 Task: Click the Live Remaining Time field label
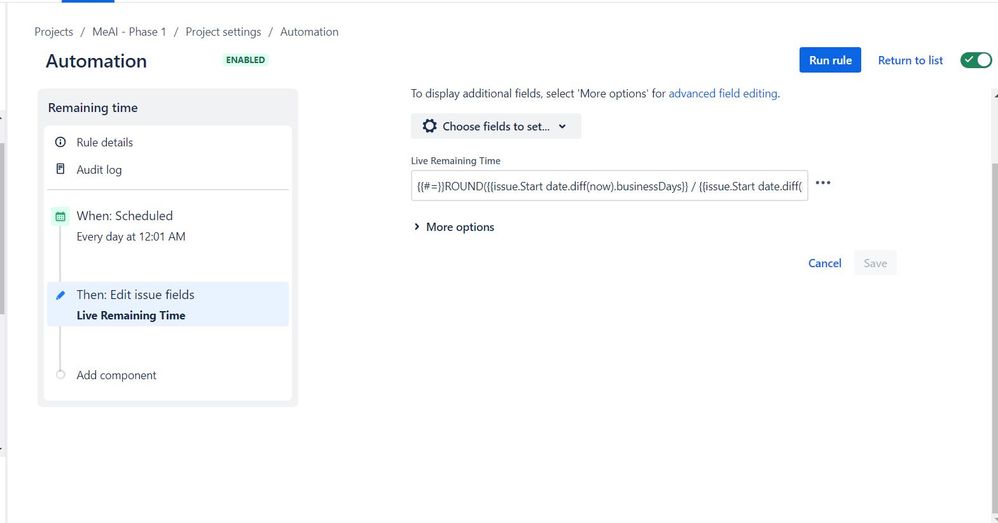[456, 161]
